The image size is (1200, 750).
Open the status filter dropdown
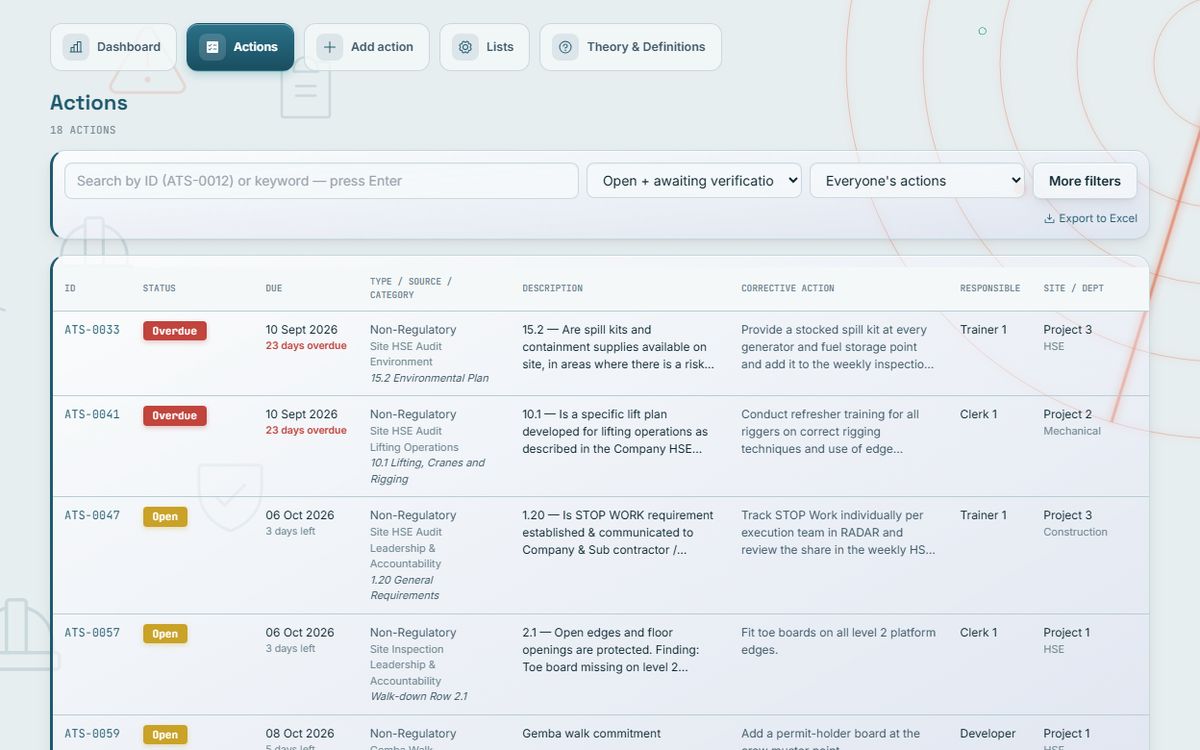(694, 181)
